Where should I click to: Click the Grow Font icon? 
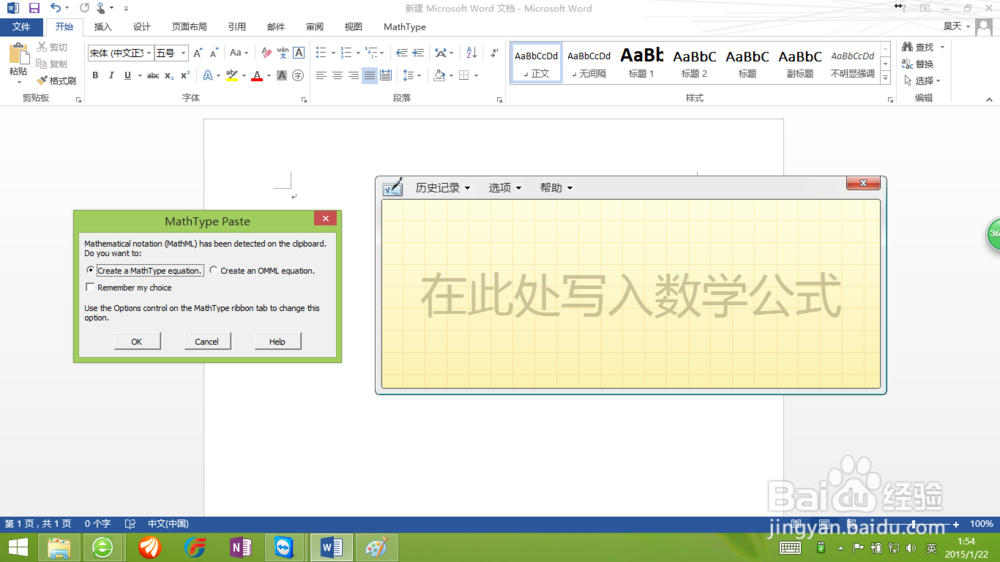pyautogui.click(x=198, y=53)
